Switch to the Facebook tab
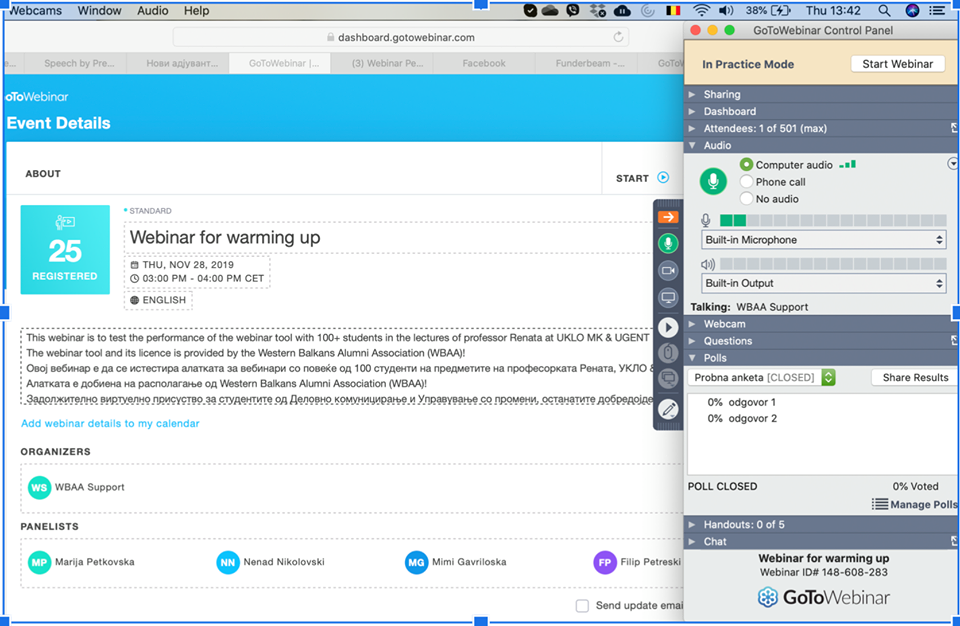Screen dimensions: 960x626 tap(484, 63)
